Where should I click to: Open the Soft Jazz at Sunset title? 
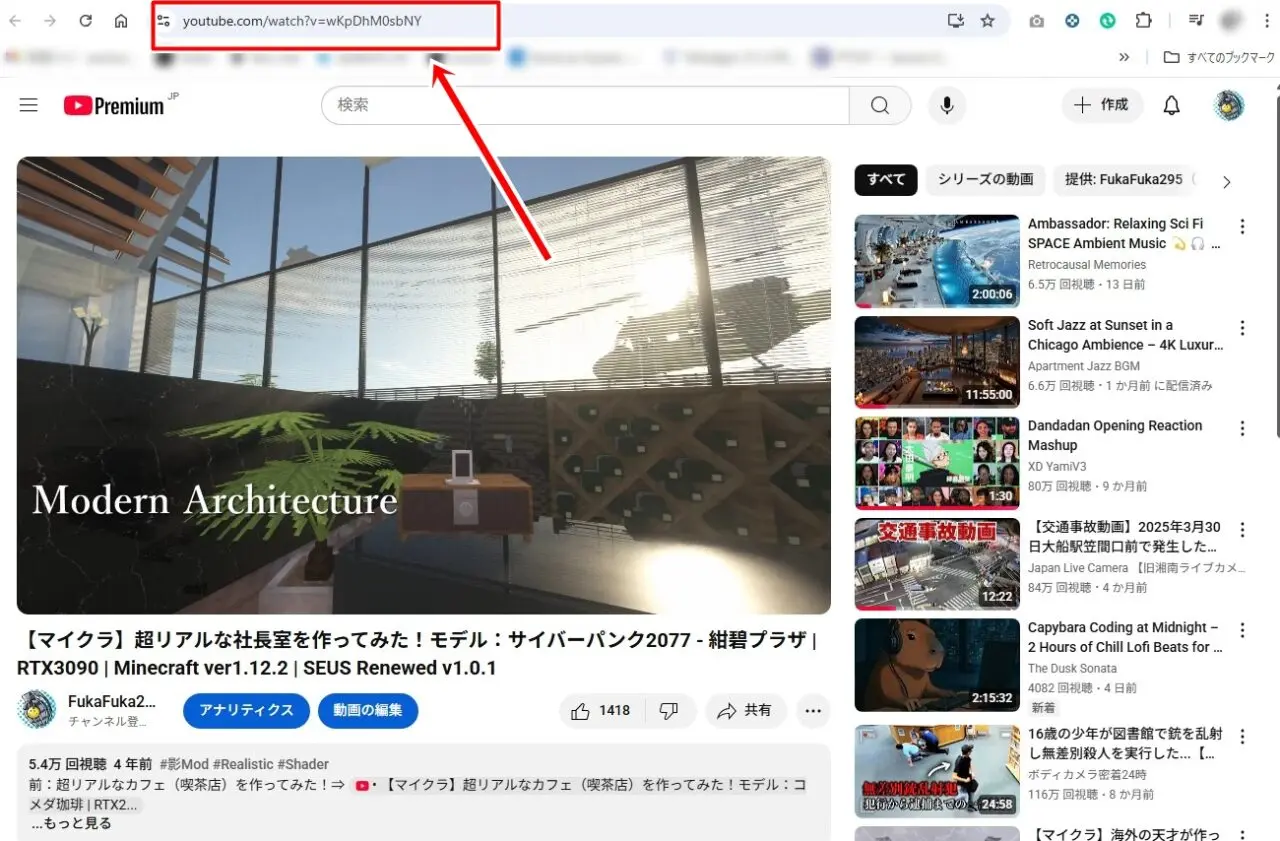pos(1125,335)
